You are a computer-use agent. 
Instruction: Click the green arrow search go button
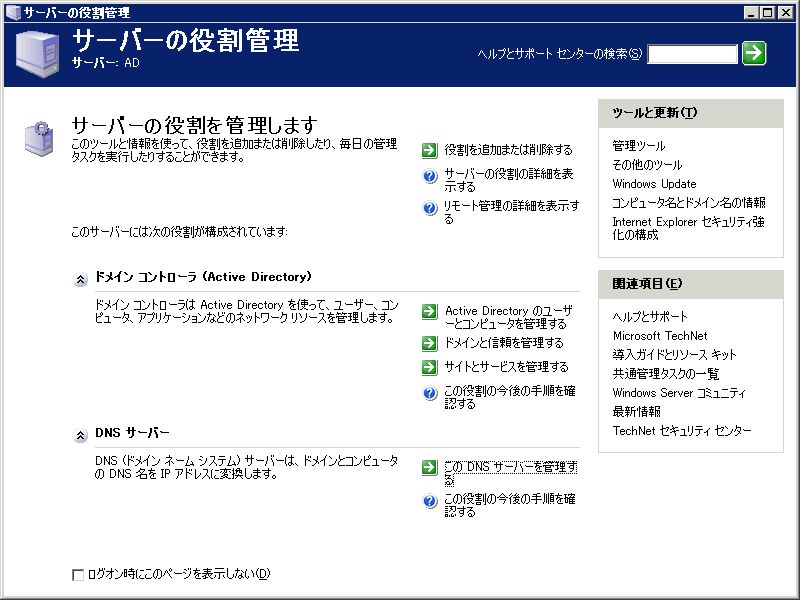click(754, 53)
